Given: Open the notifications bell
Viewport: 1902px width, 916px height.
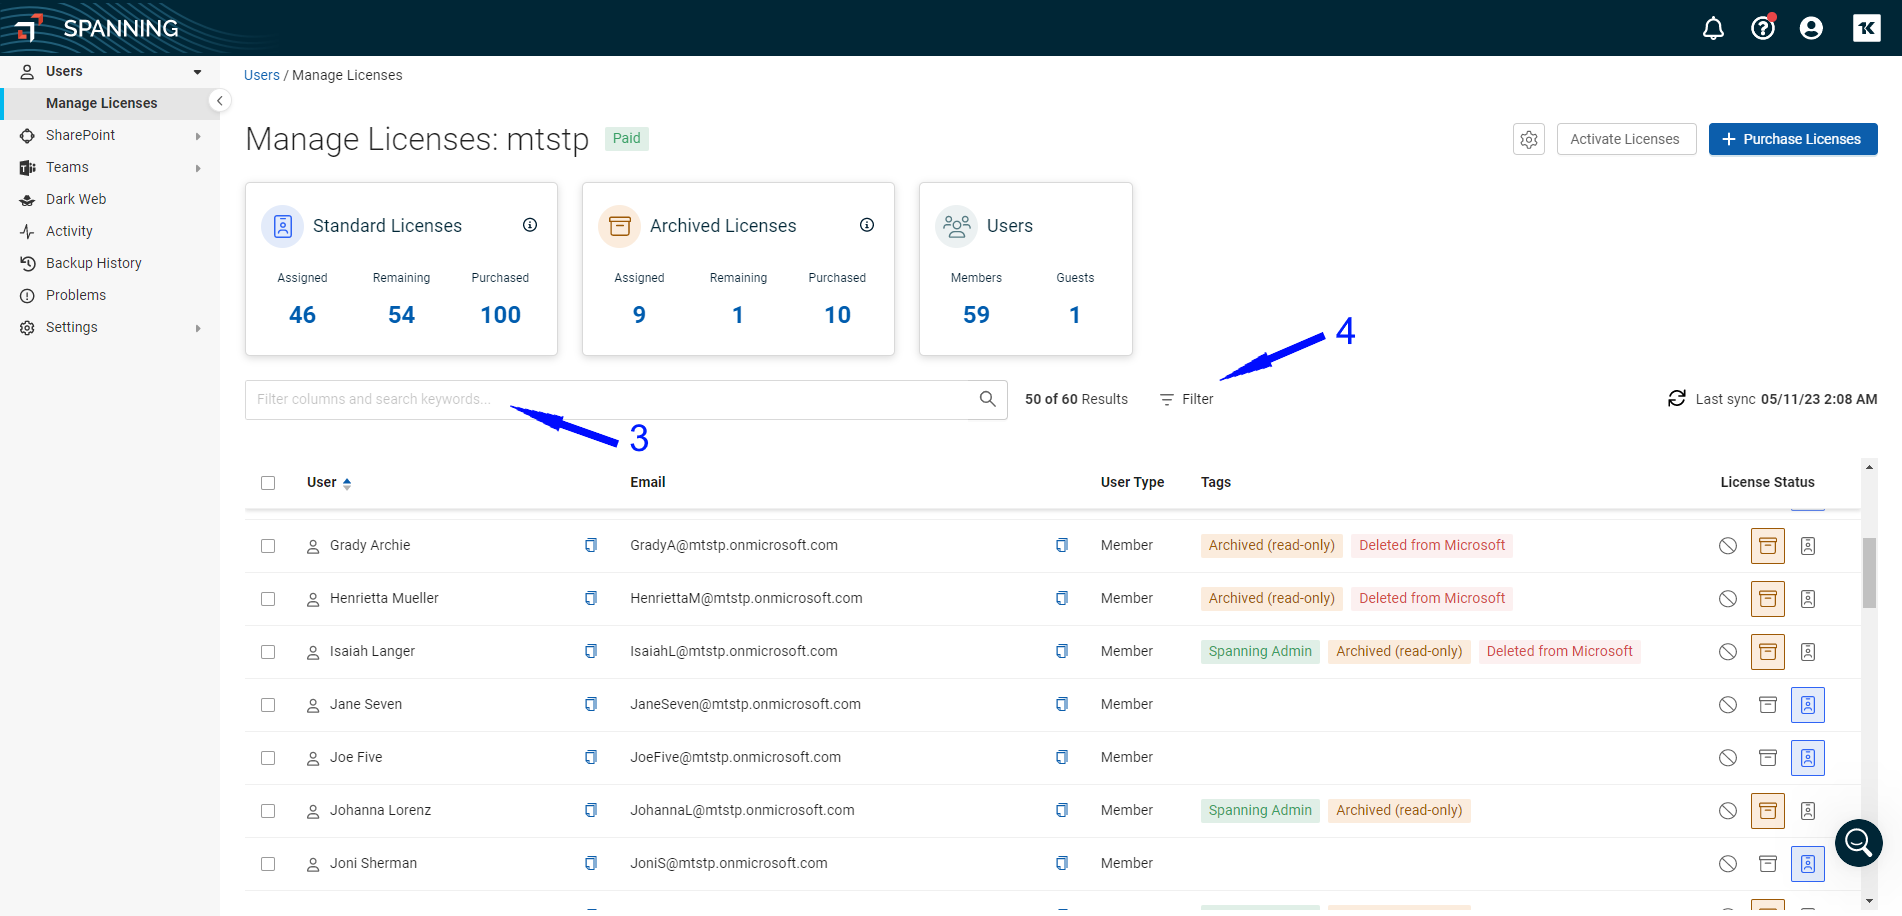Looking at the screenshot, I should point(1713,29).
